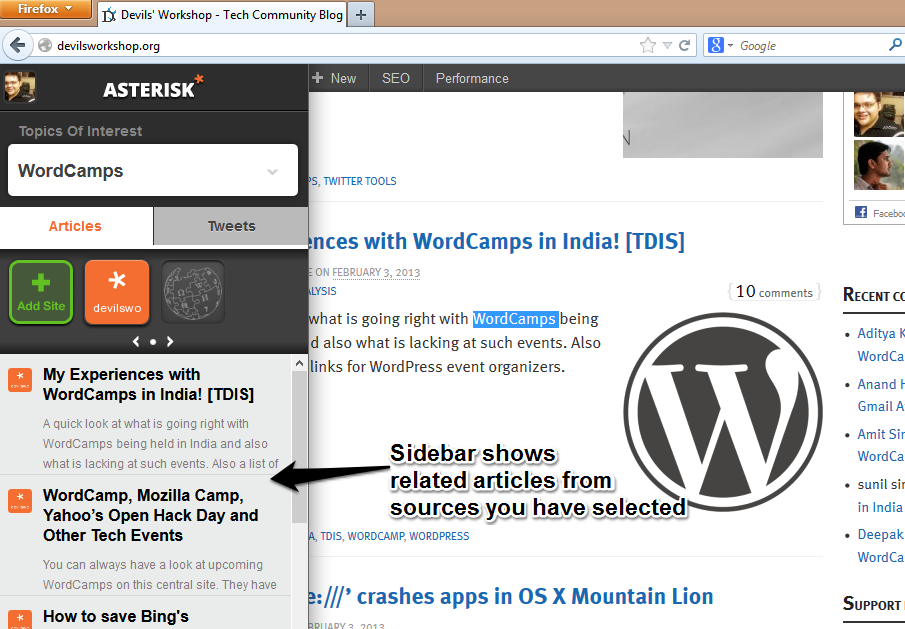The image size is (905, 629).
Task: Click the green Add Site button
Action: click(41, 291)
